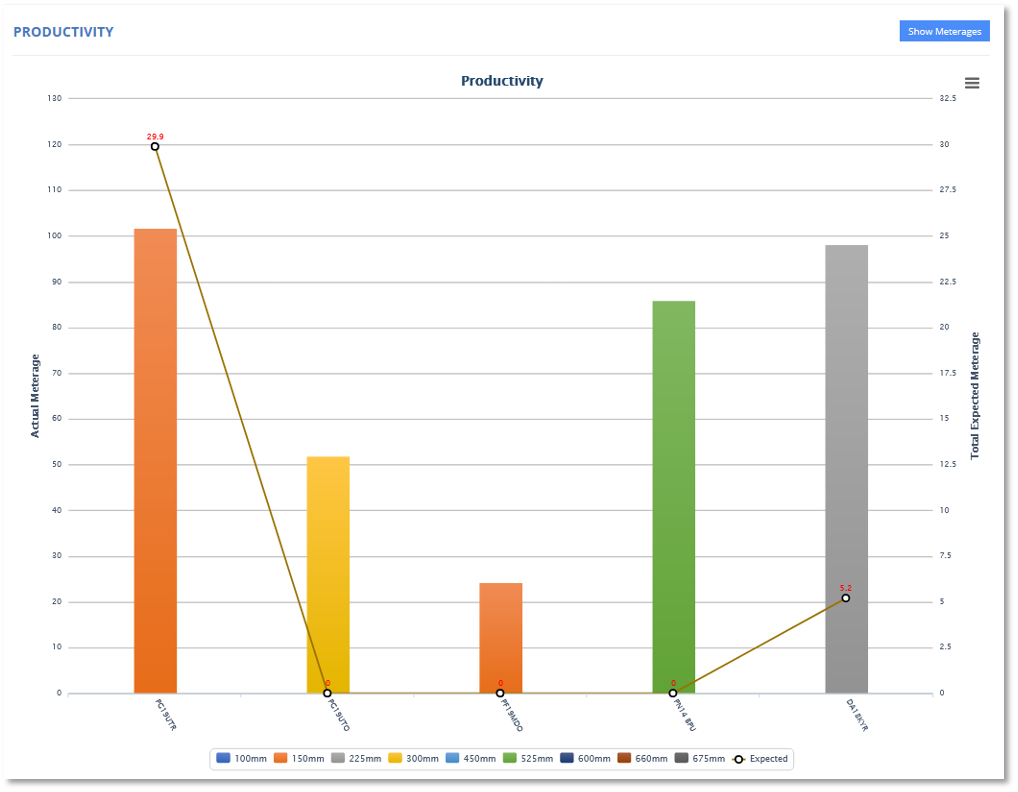Image resolution: width=1018 pixels, height=792 pixels.
Task: Click the yellow 300mm bar at PC1 SUTO
Action: click(x=327, y=570)
